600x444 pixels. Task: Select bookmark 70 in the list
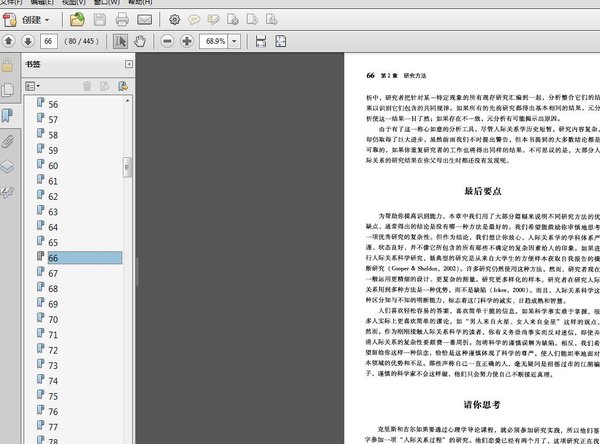pyautogui.click(x=53, y=319)
